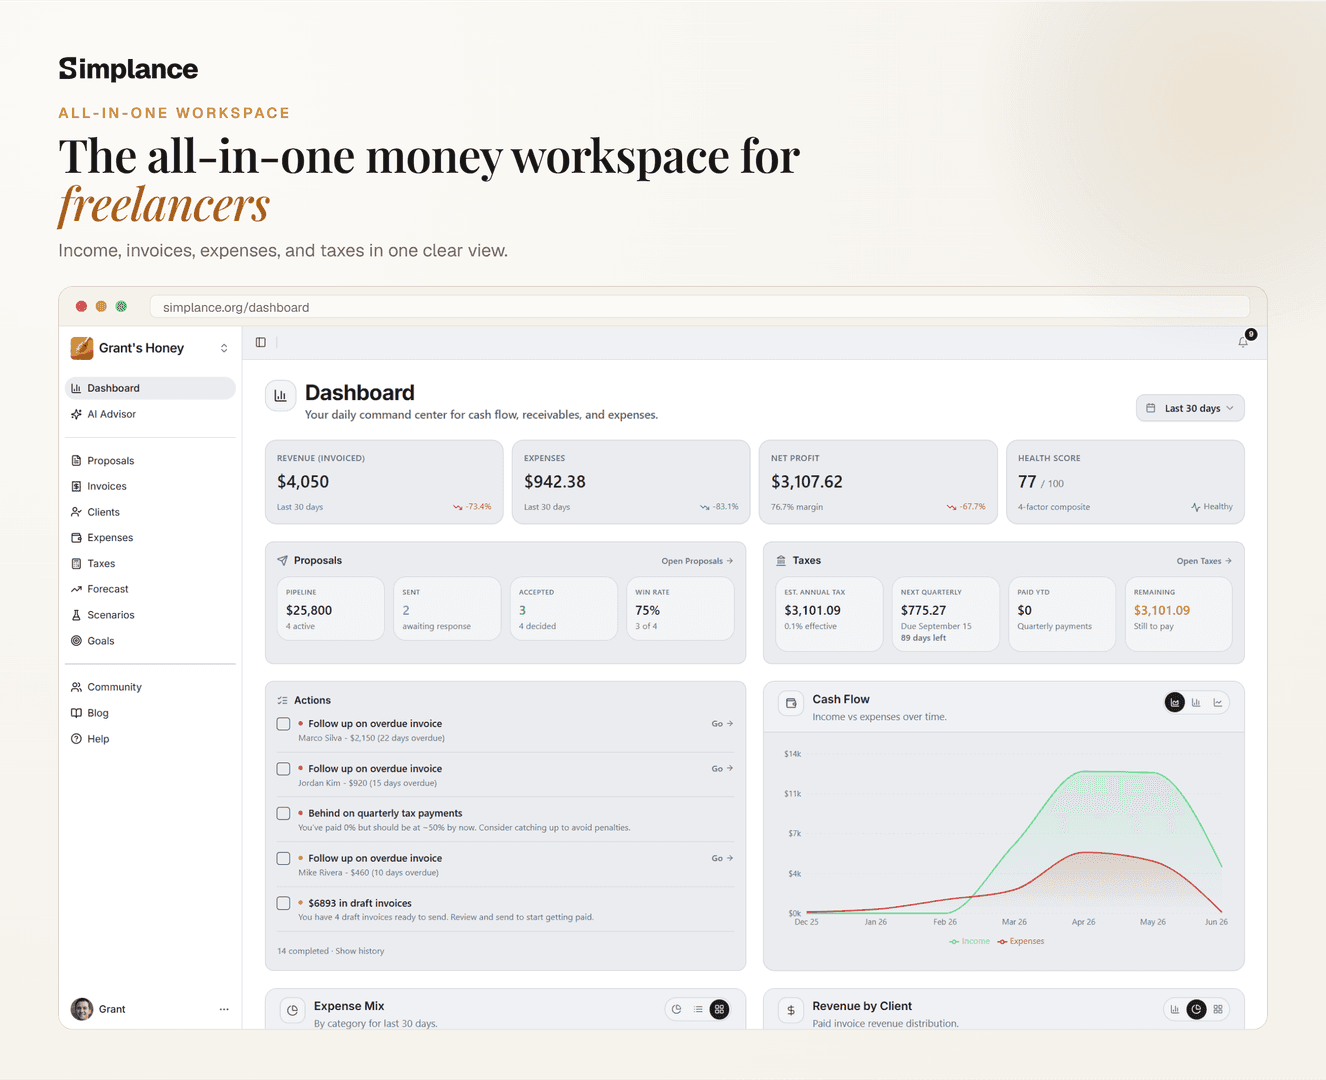Click the Next Quarterly $775.27 tile
The image size is (1326, 1080).
tap(945, 614)
